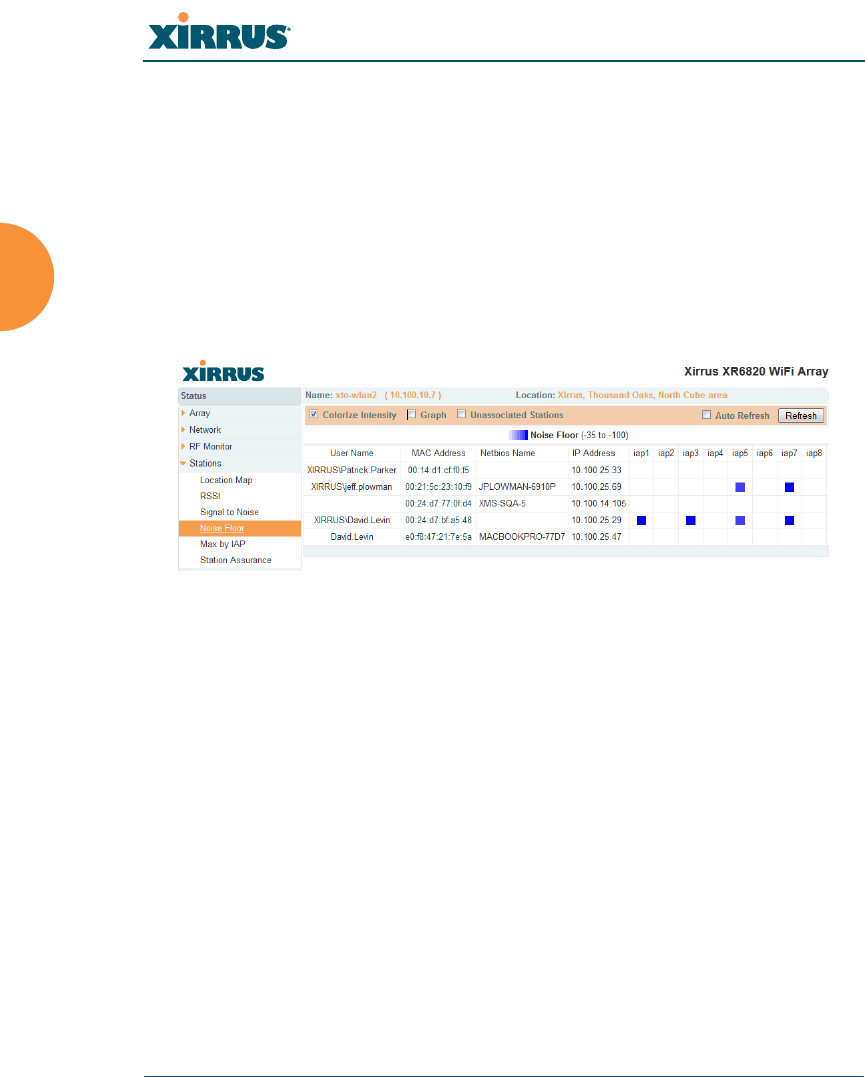Sort by Netbios Name column
865x1077 pixels.
[508, 453]
